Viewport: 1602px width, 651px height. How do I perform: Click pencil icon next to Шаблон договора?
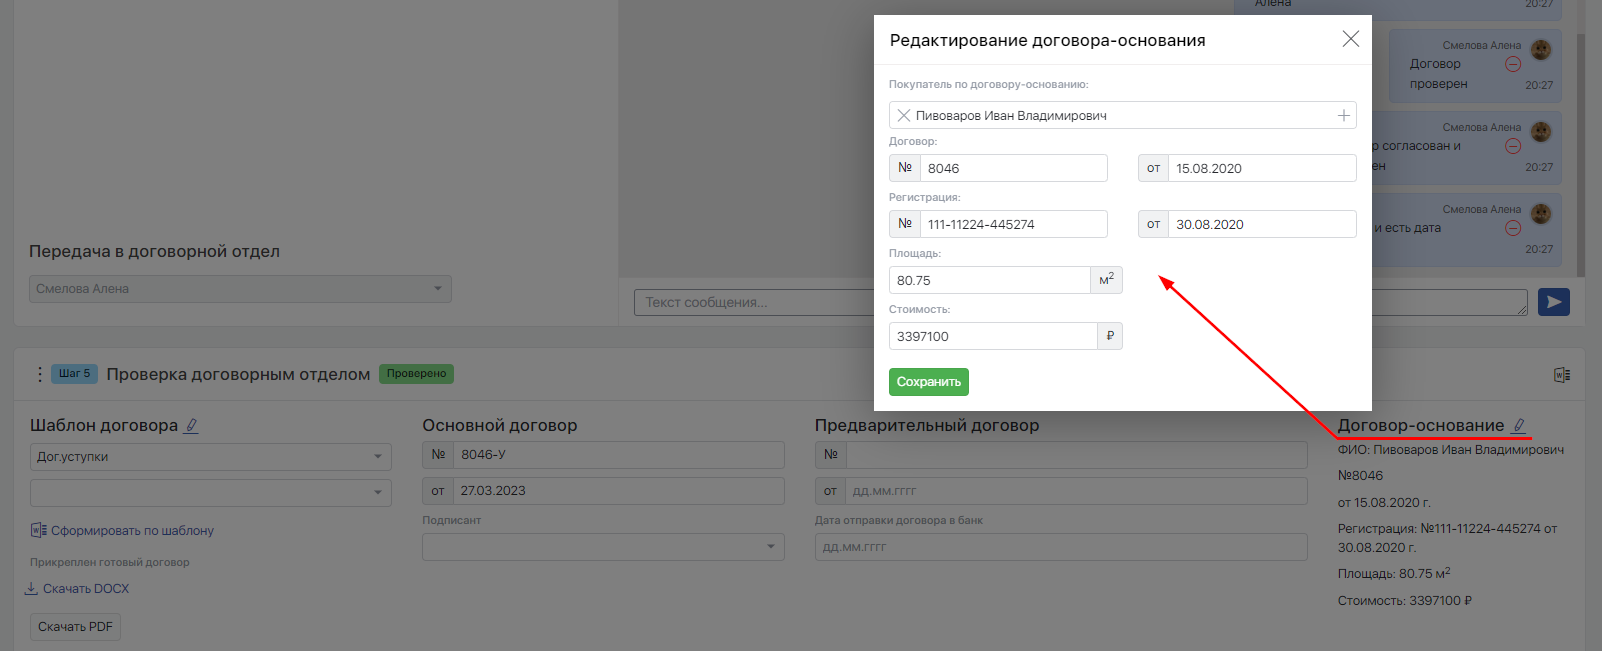tap(191, 426)
